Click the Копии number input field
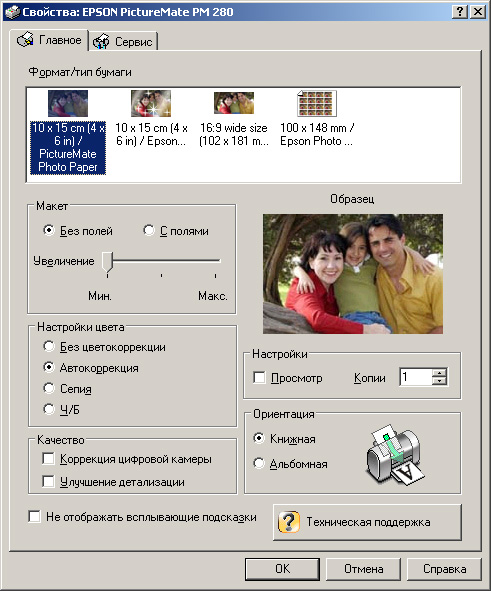 (416, 377)
